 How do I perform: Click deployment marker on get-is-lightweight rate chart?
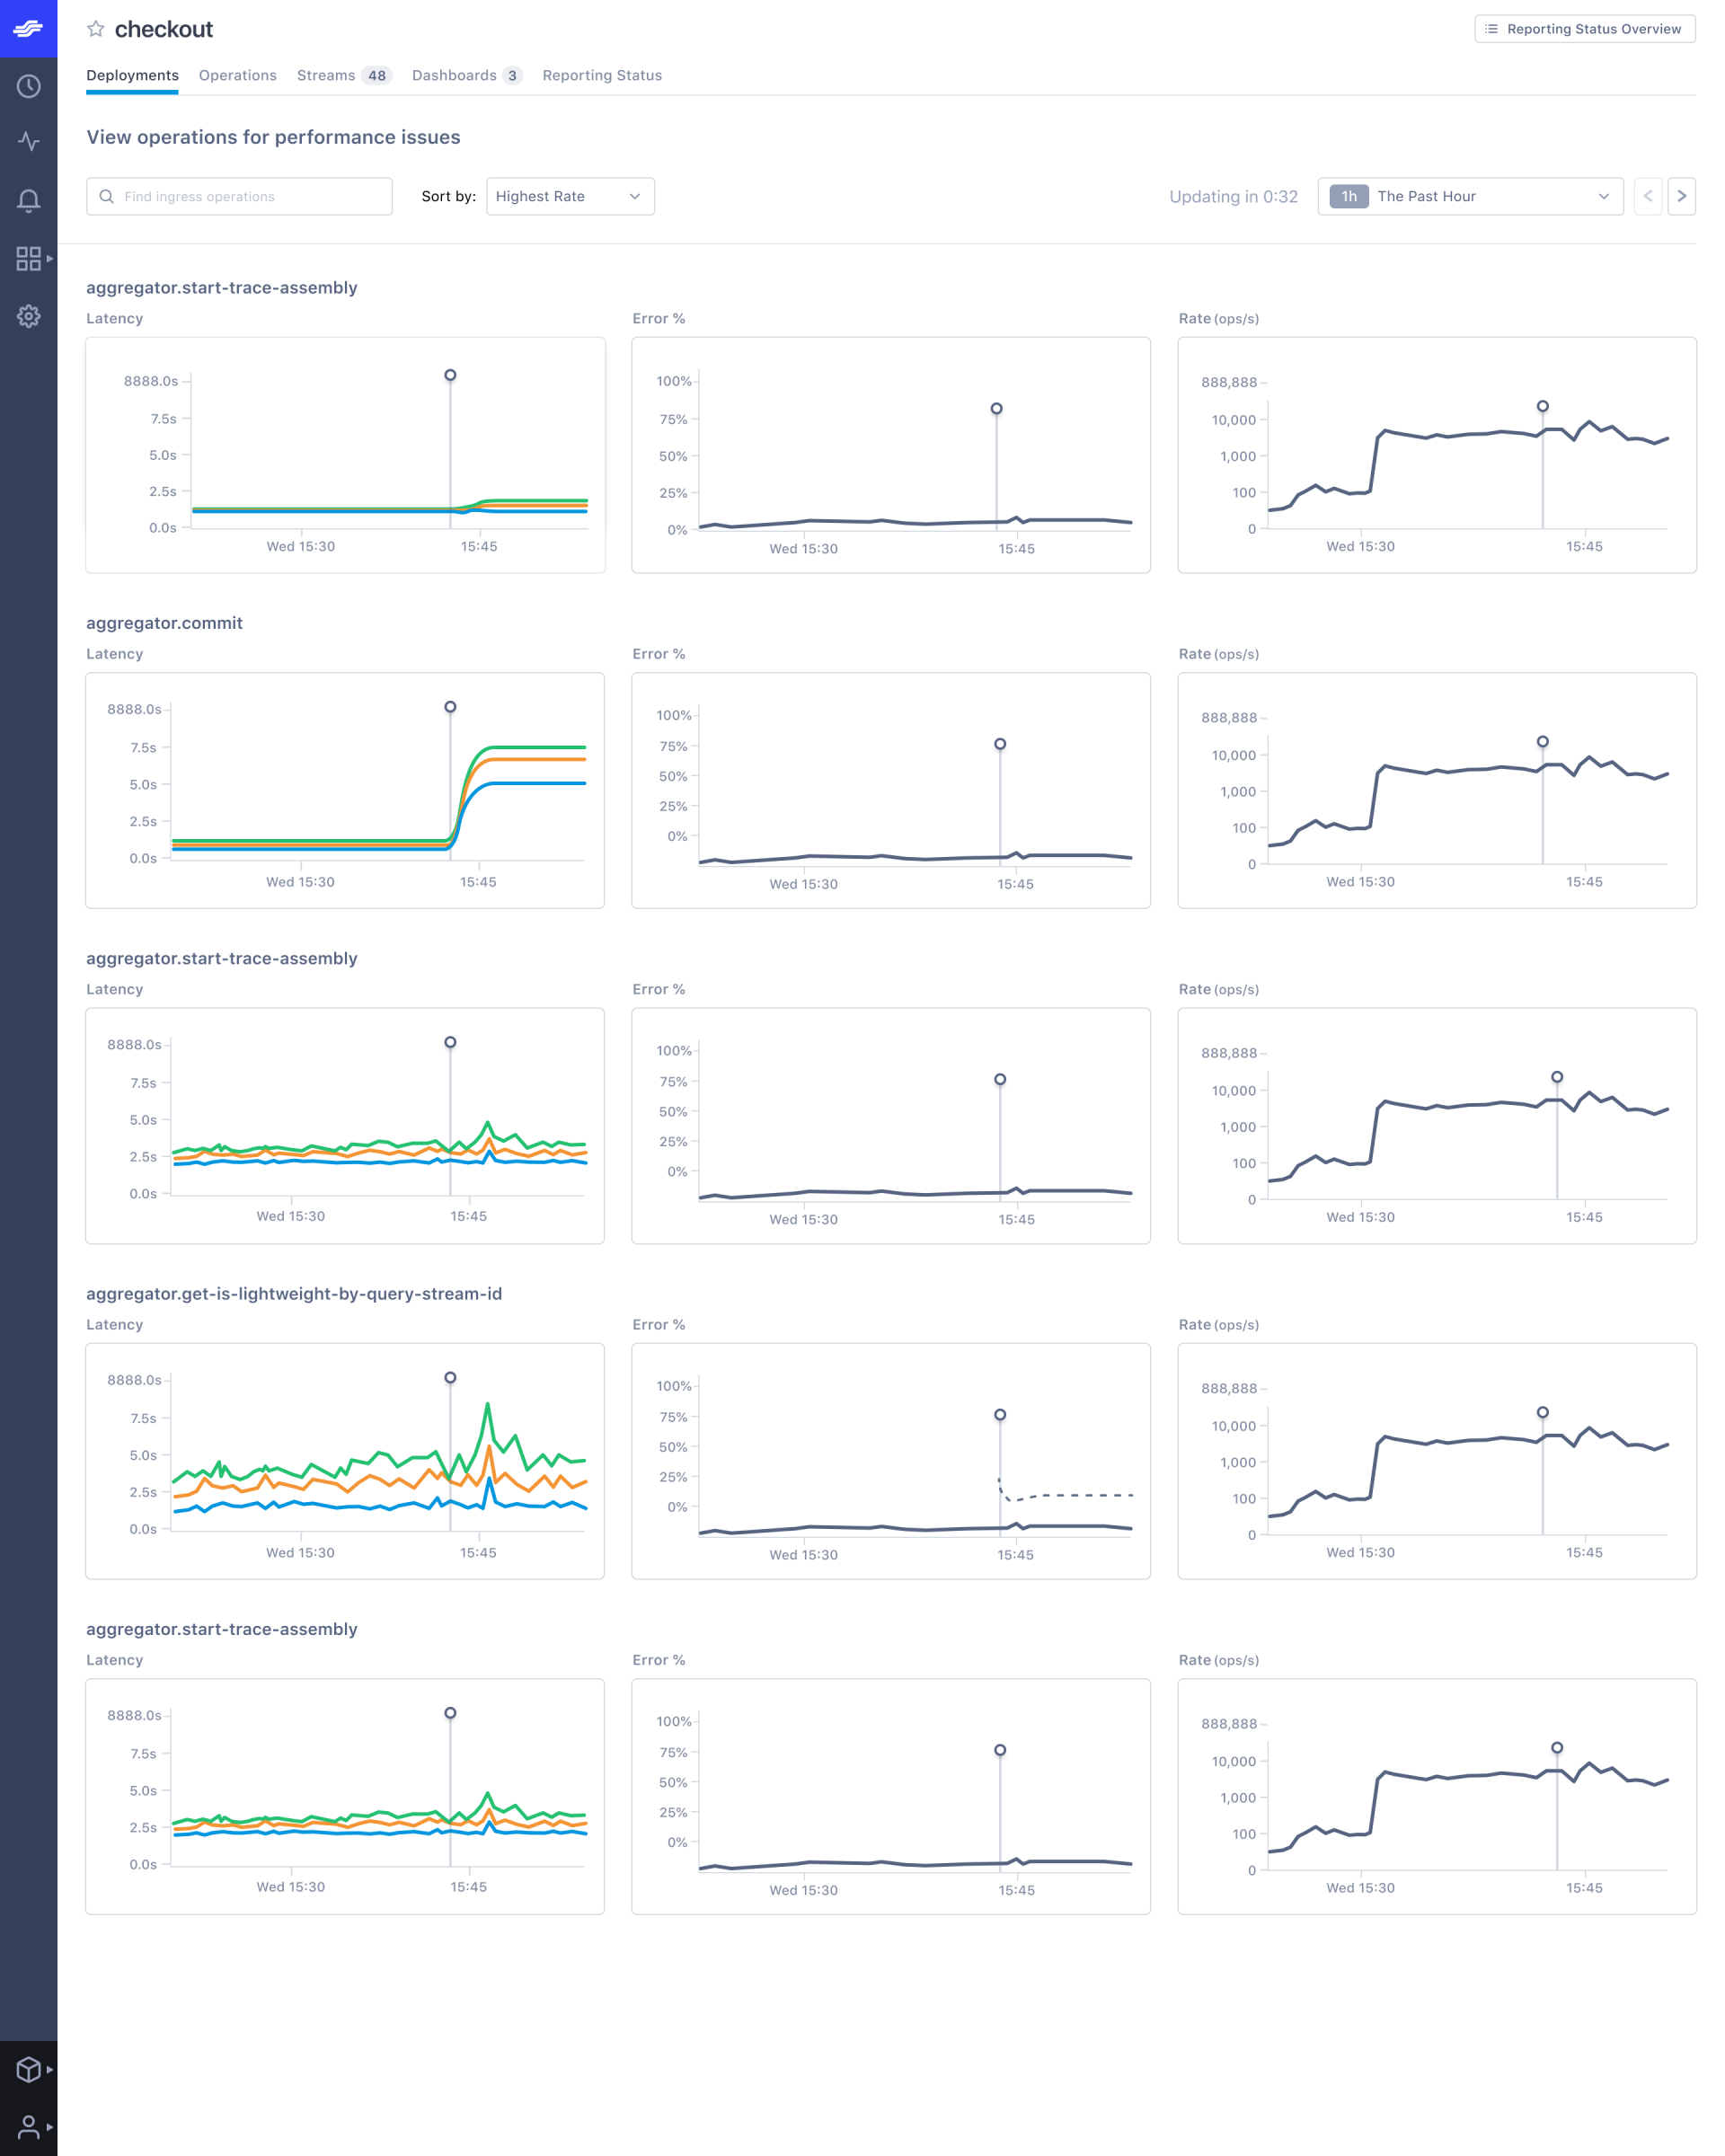point(1542,1412)
